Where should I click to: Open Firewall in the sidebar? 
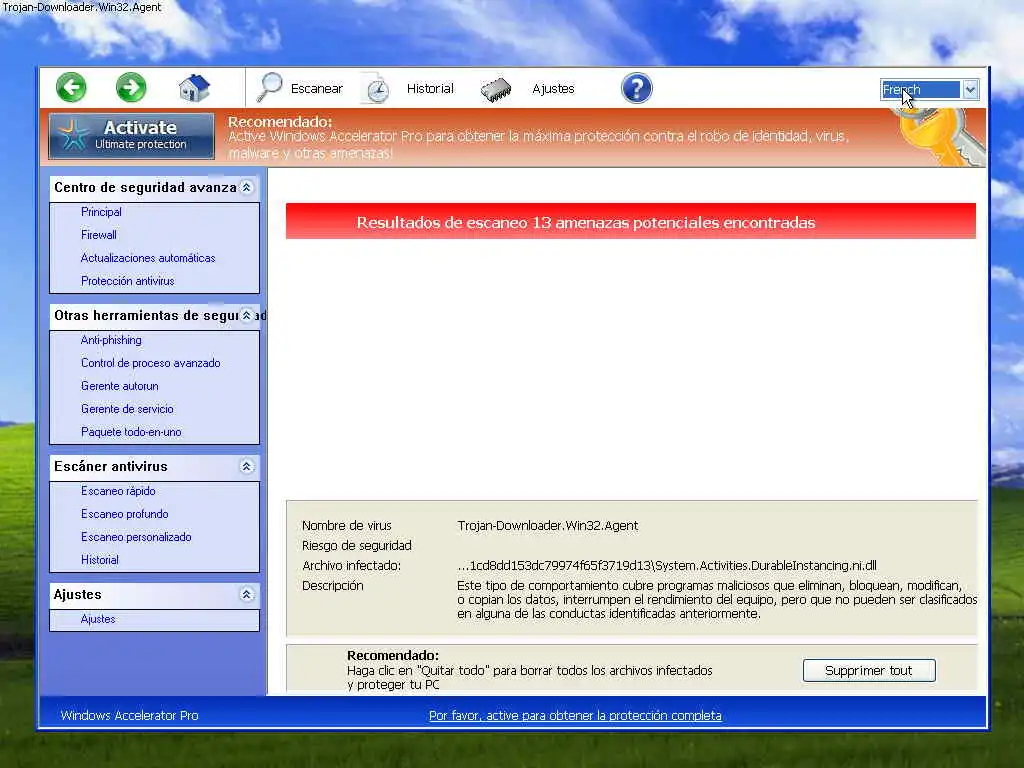99,235
